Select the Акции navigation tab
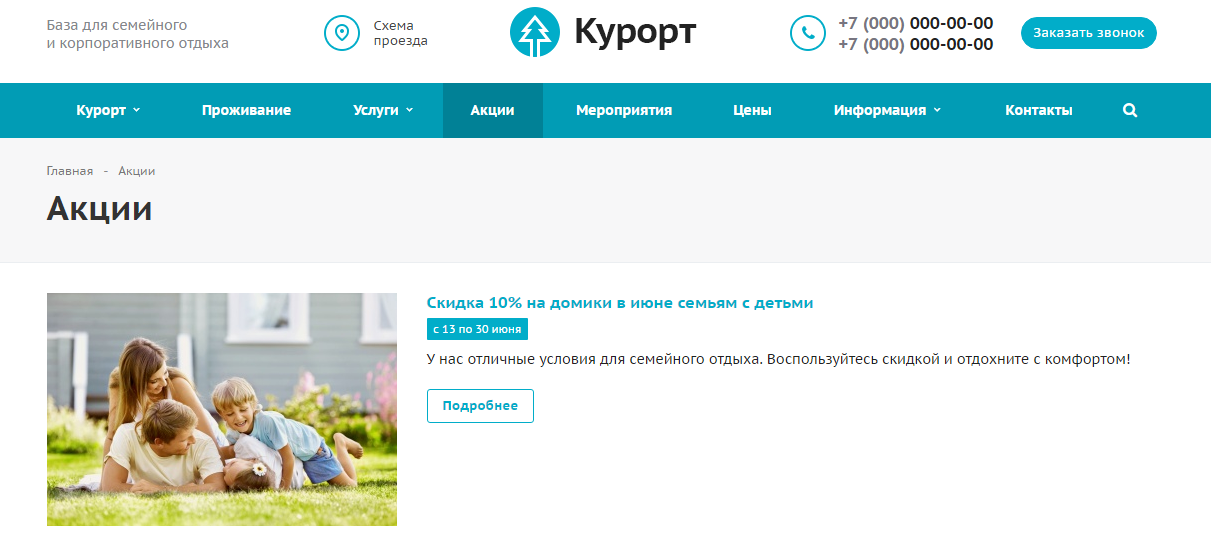The width and height of the screenshot is (1211, 544). tap(492, 111)
